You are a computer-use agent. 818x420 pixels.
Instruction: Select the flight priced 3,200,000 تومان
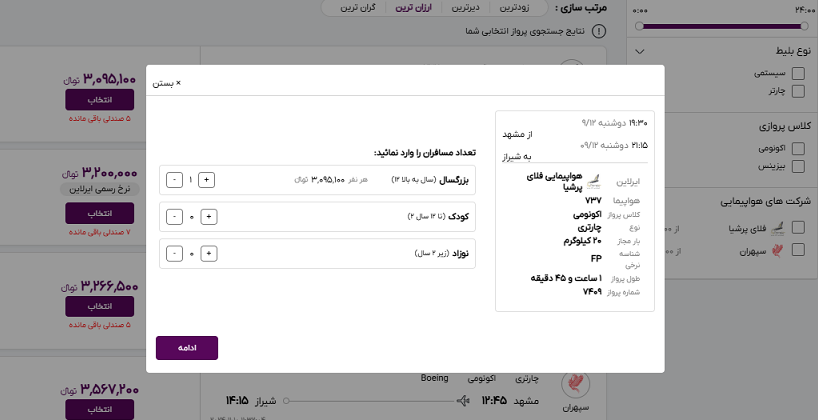[100, 213]
